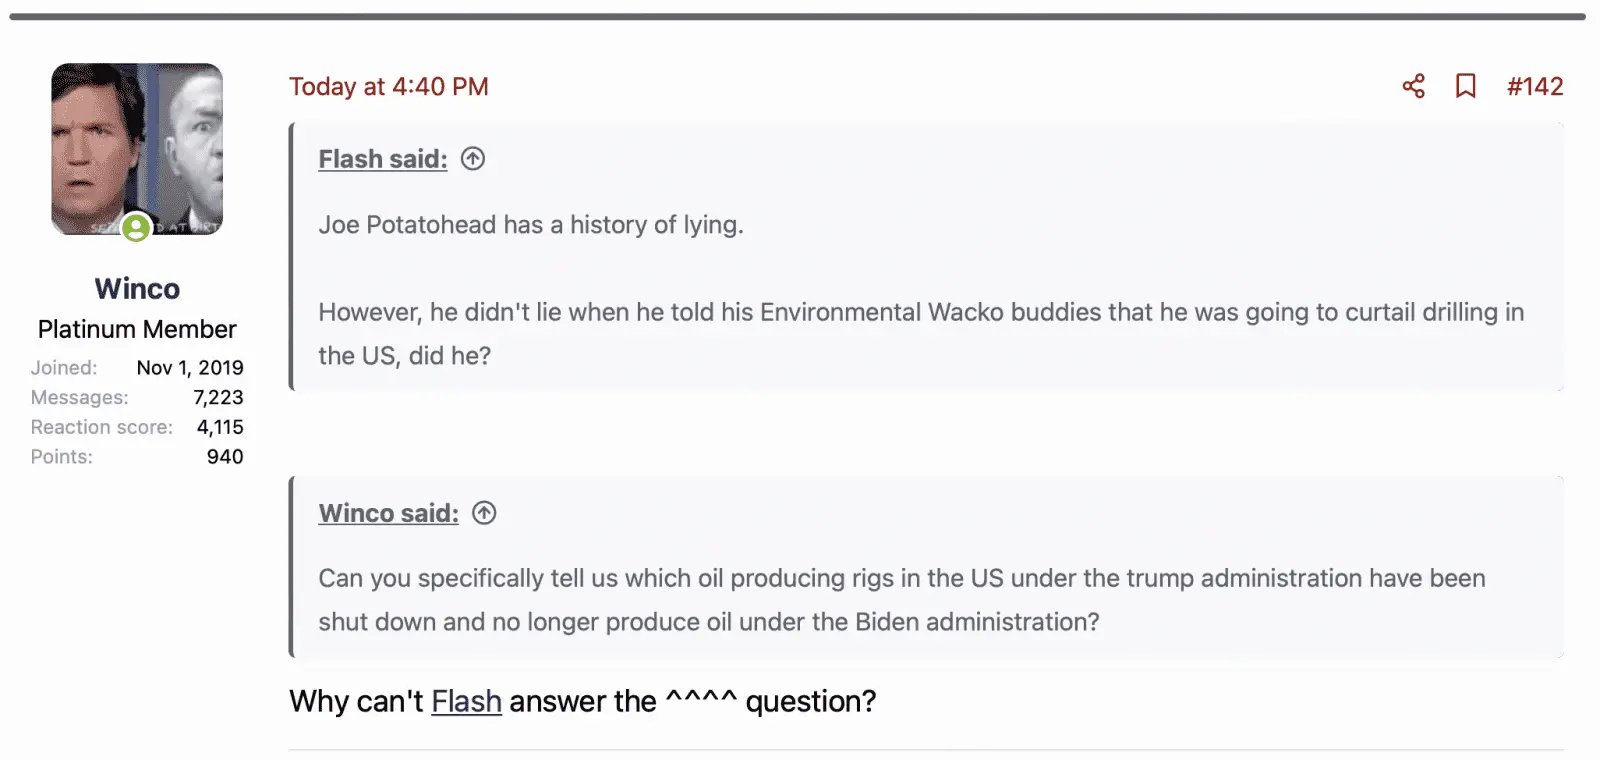This screenshot has height=760, width=1600.
Task: Click the arrow icon beside "Winco said:"
Action: pos(484,513)
